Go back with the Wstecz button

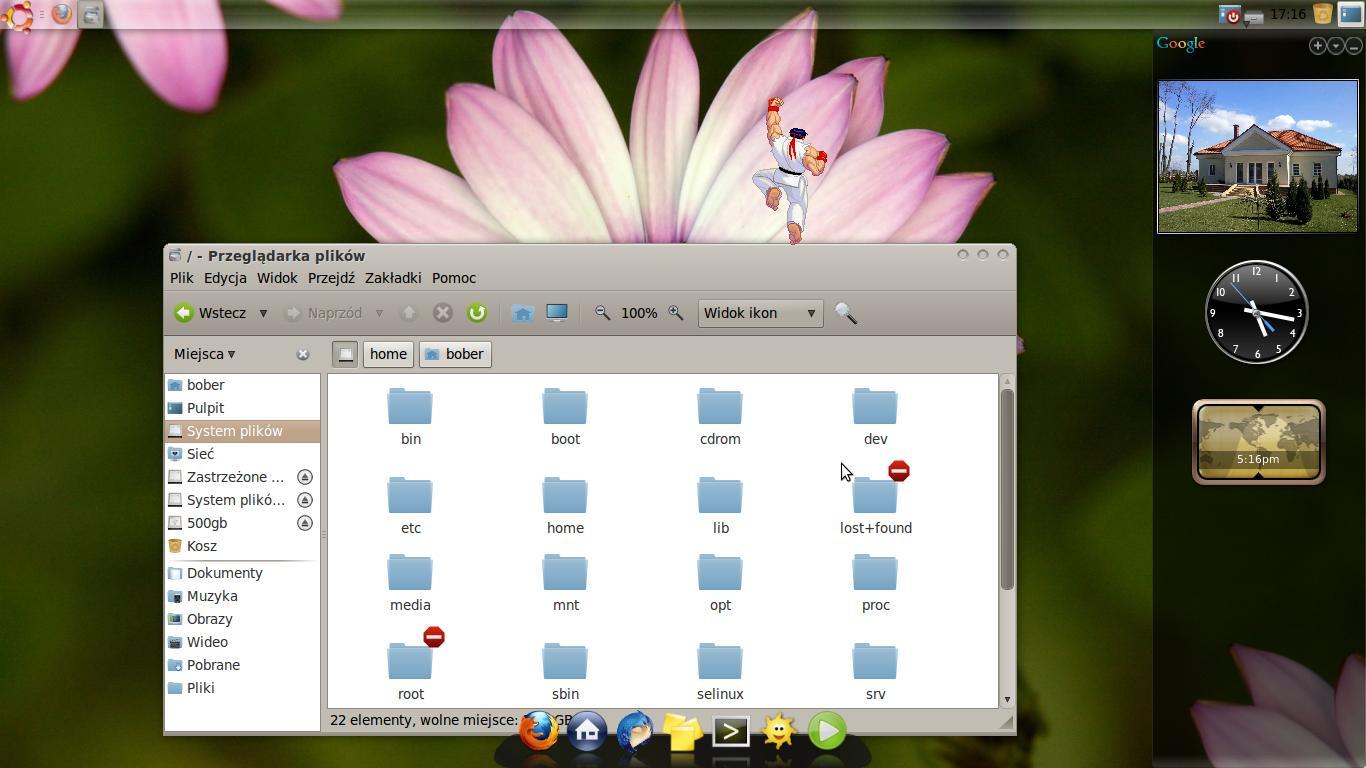[210, 313]
